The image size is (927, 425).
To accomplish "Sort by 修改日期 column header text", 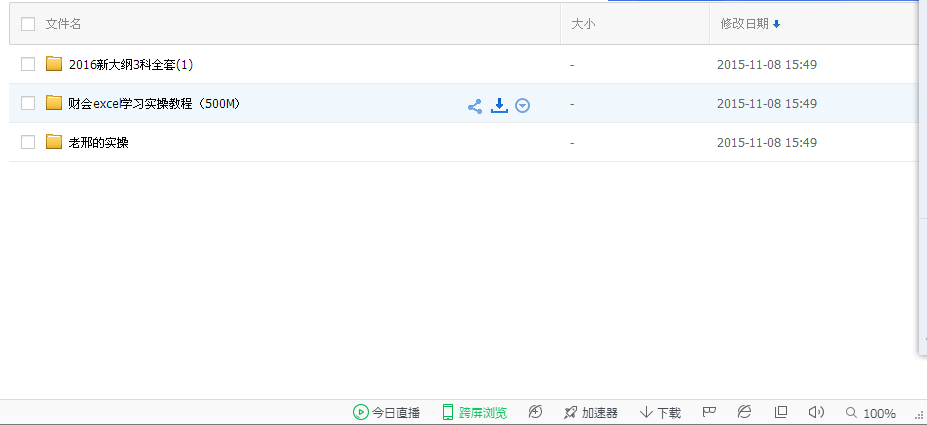I will click(x=744, y=24).
